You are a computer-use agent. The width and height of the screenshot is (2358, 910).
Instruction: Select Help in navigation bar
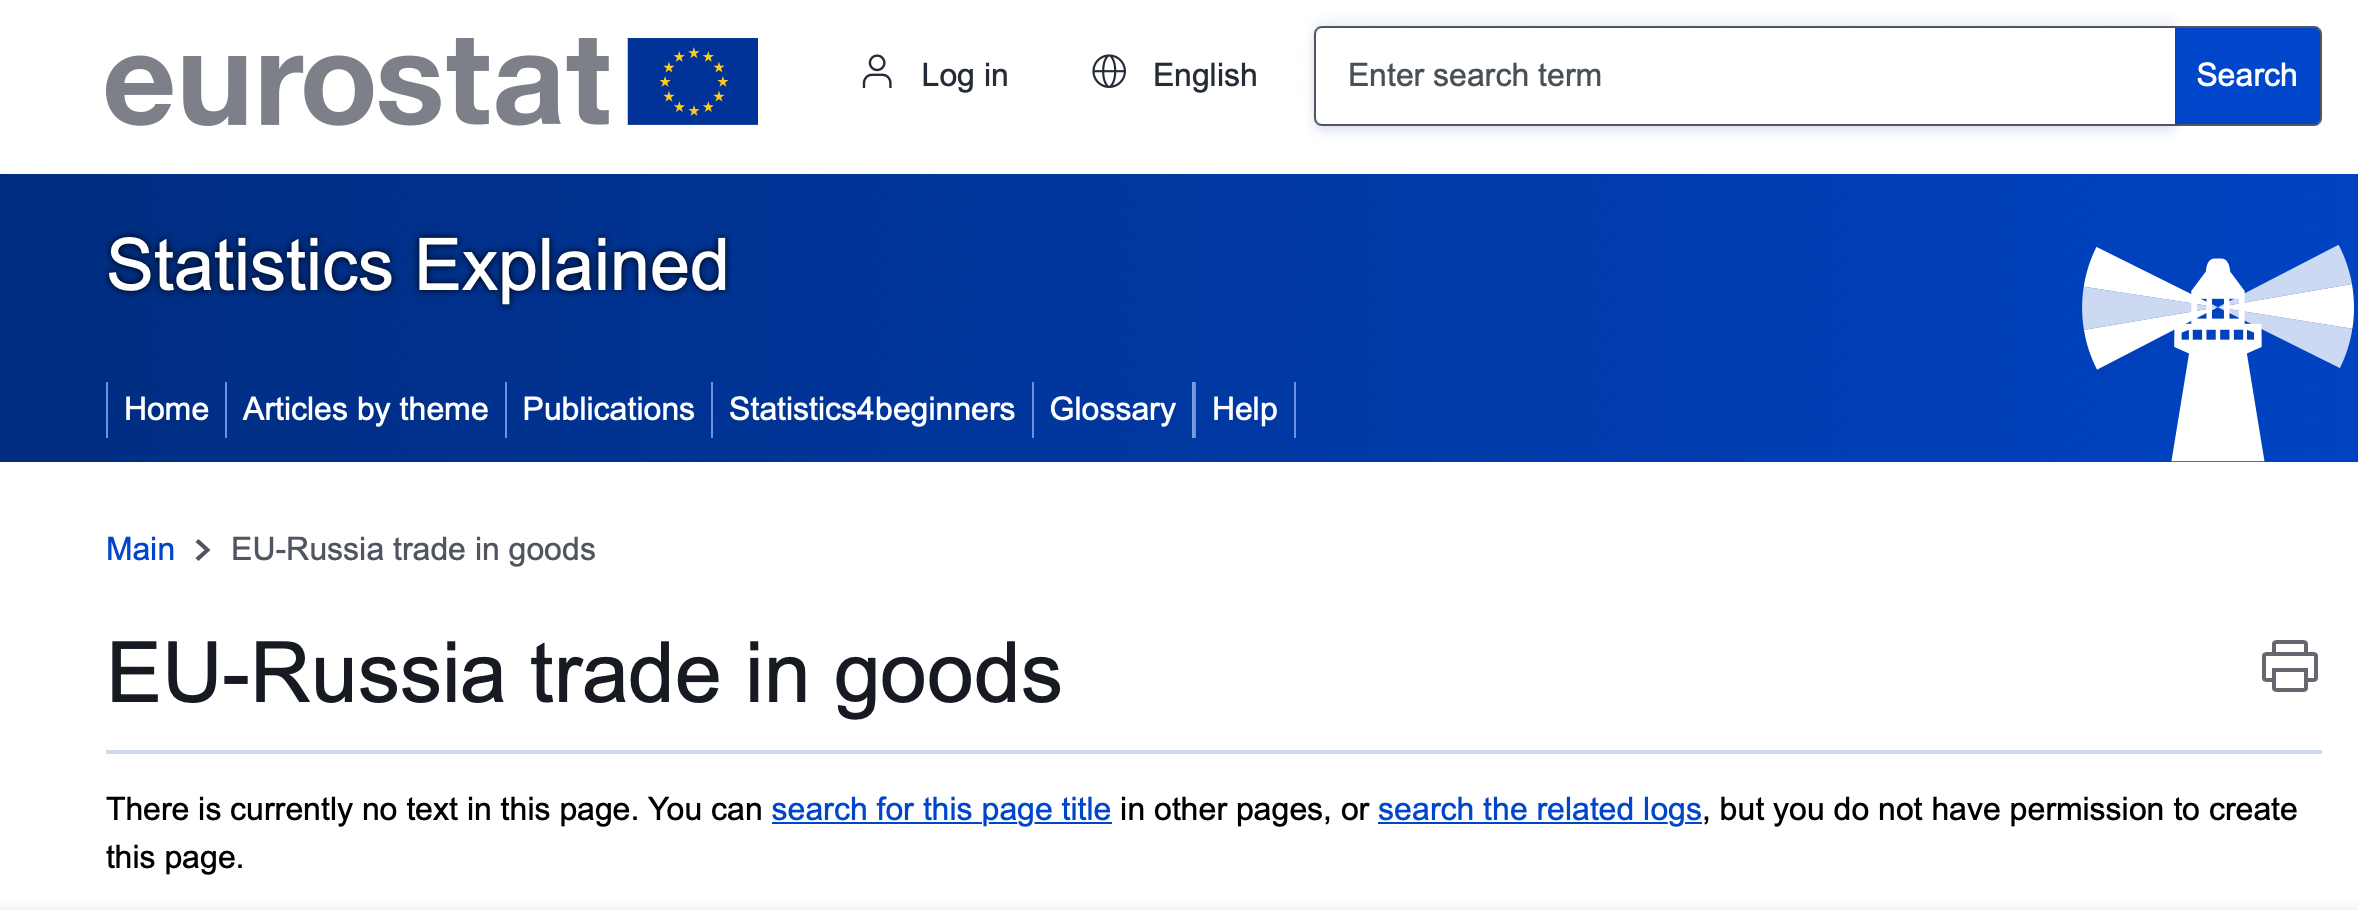pos(1244,409)
